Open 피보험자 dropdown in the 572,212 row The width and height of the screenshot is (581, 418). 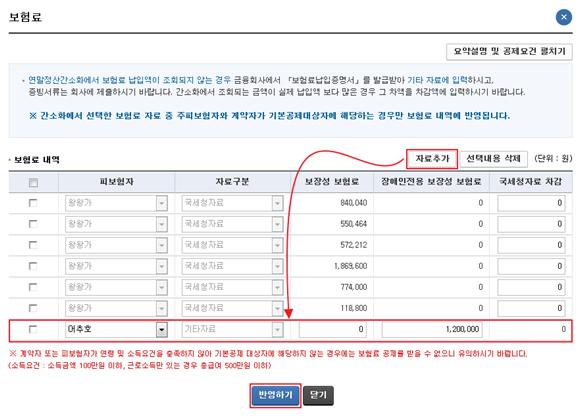tap(116, 245)
